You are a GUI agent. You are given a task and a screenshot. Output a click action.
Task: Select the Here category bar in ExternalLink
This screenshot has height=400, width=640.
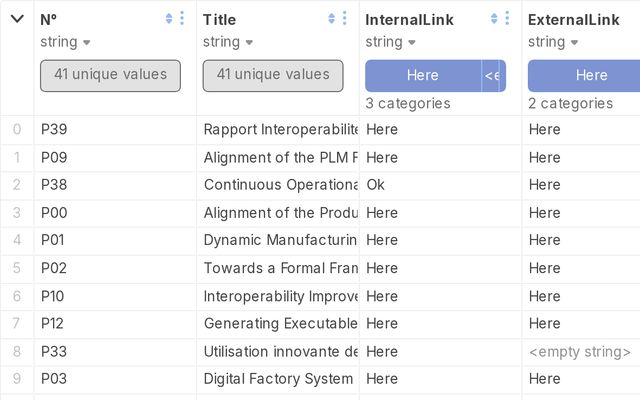pos(584,76)
